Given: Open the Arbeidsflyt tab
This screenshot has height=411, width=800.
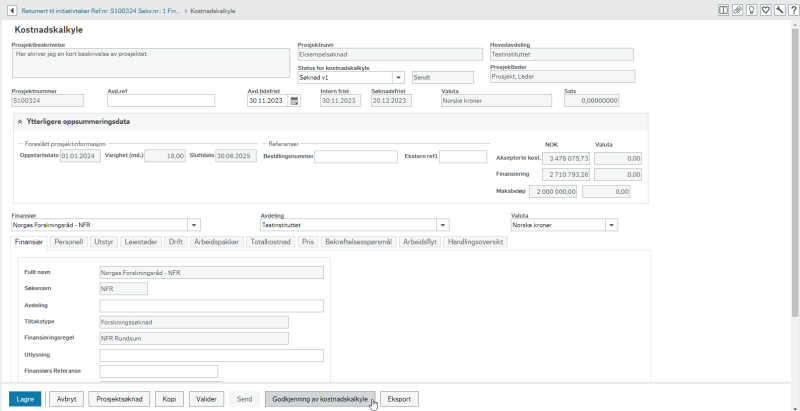Looking at the screenshot, I should 420,242.
